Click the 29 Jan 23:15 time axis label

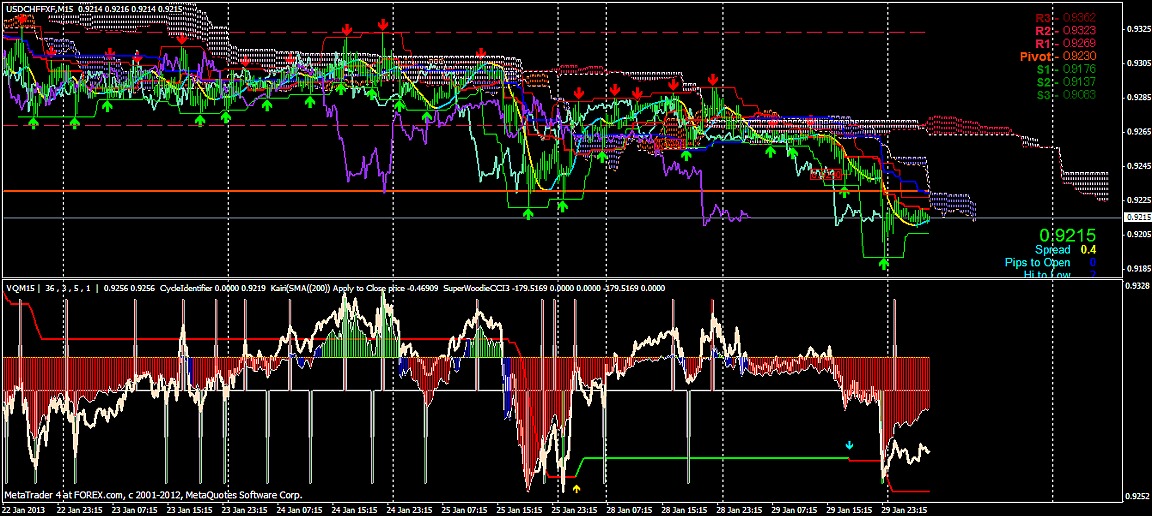(904, 509)
